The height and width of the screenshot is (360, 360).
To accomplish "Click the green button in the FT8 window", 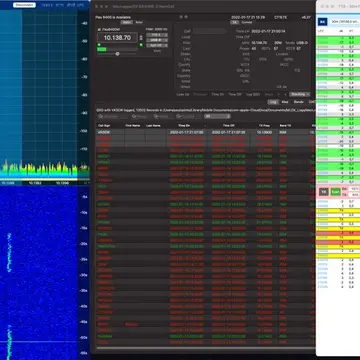I will pyautogui.click(x=335, y=192).
